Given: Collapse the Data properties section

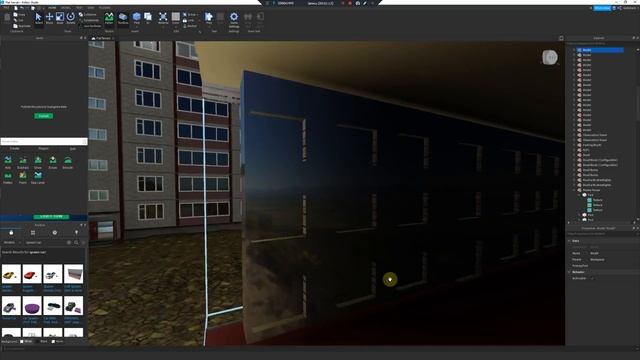Looking at the screenshot, I should point(570,241).
